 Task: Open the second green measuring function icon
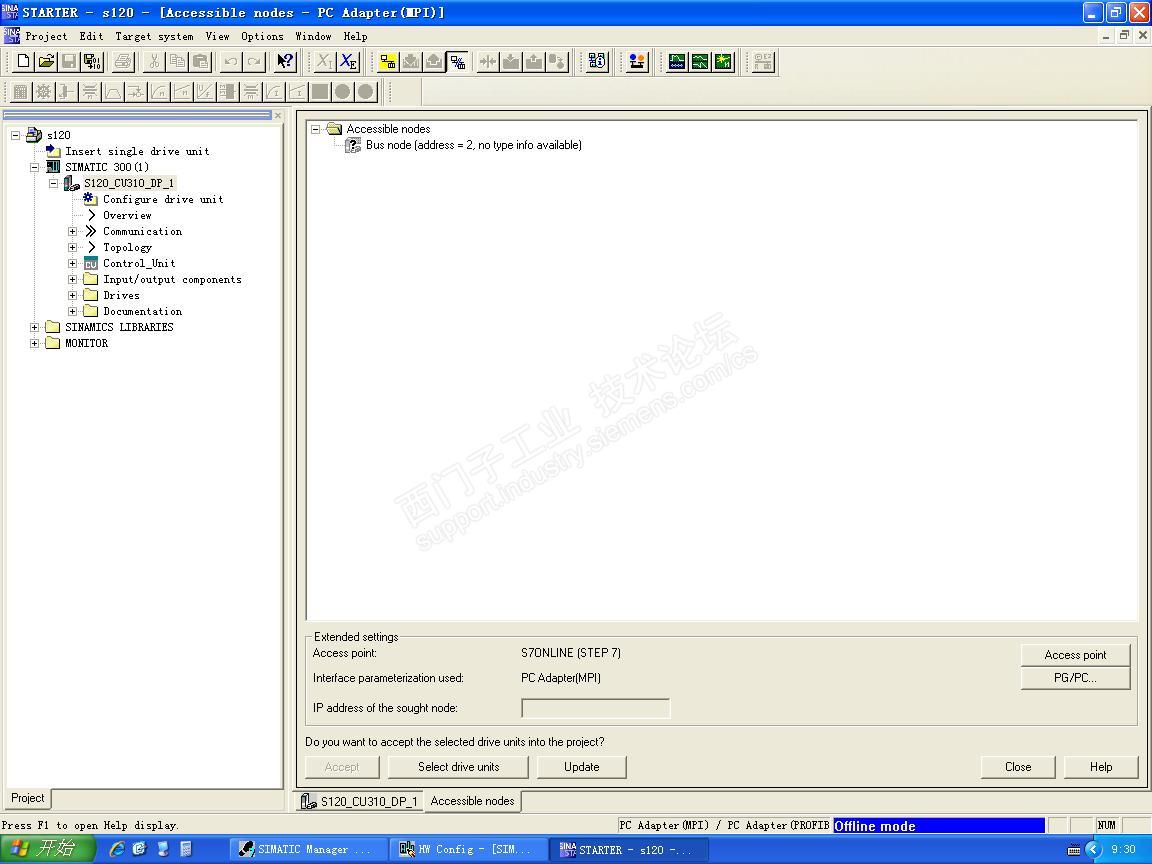click(700, 62)
